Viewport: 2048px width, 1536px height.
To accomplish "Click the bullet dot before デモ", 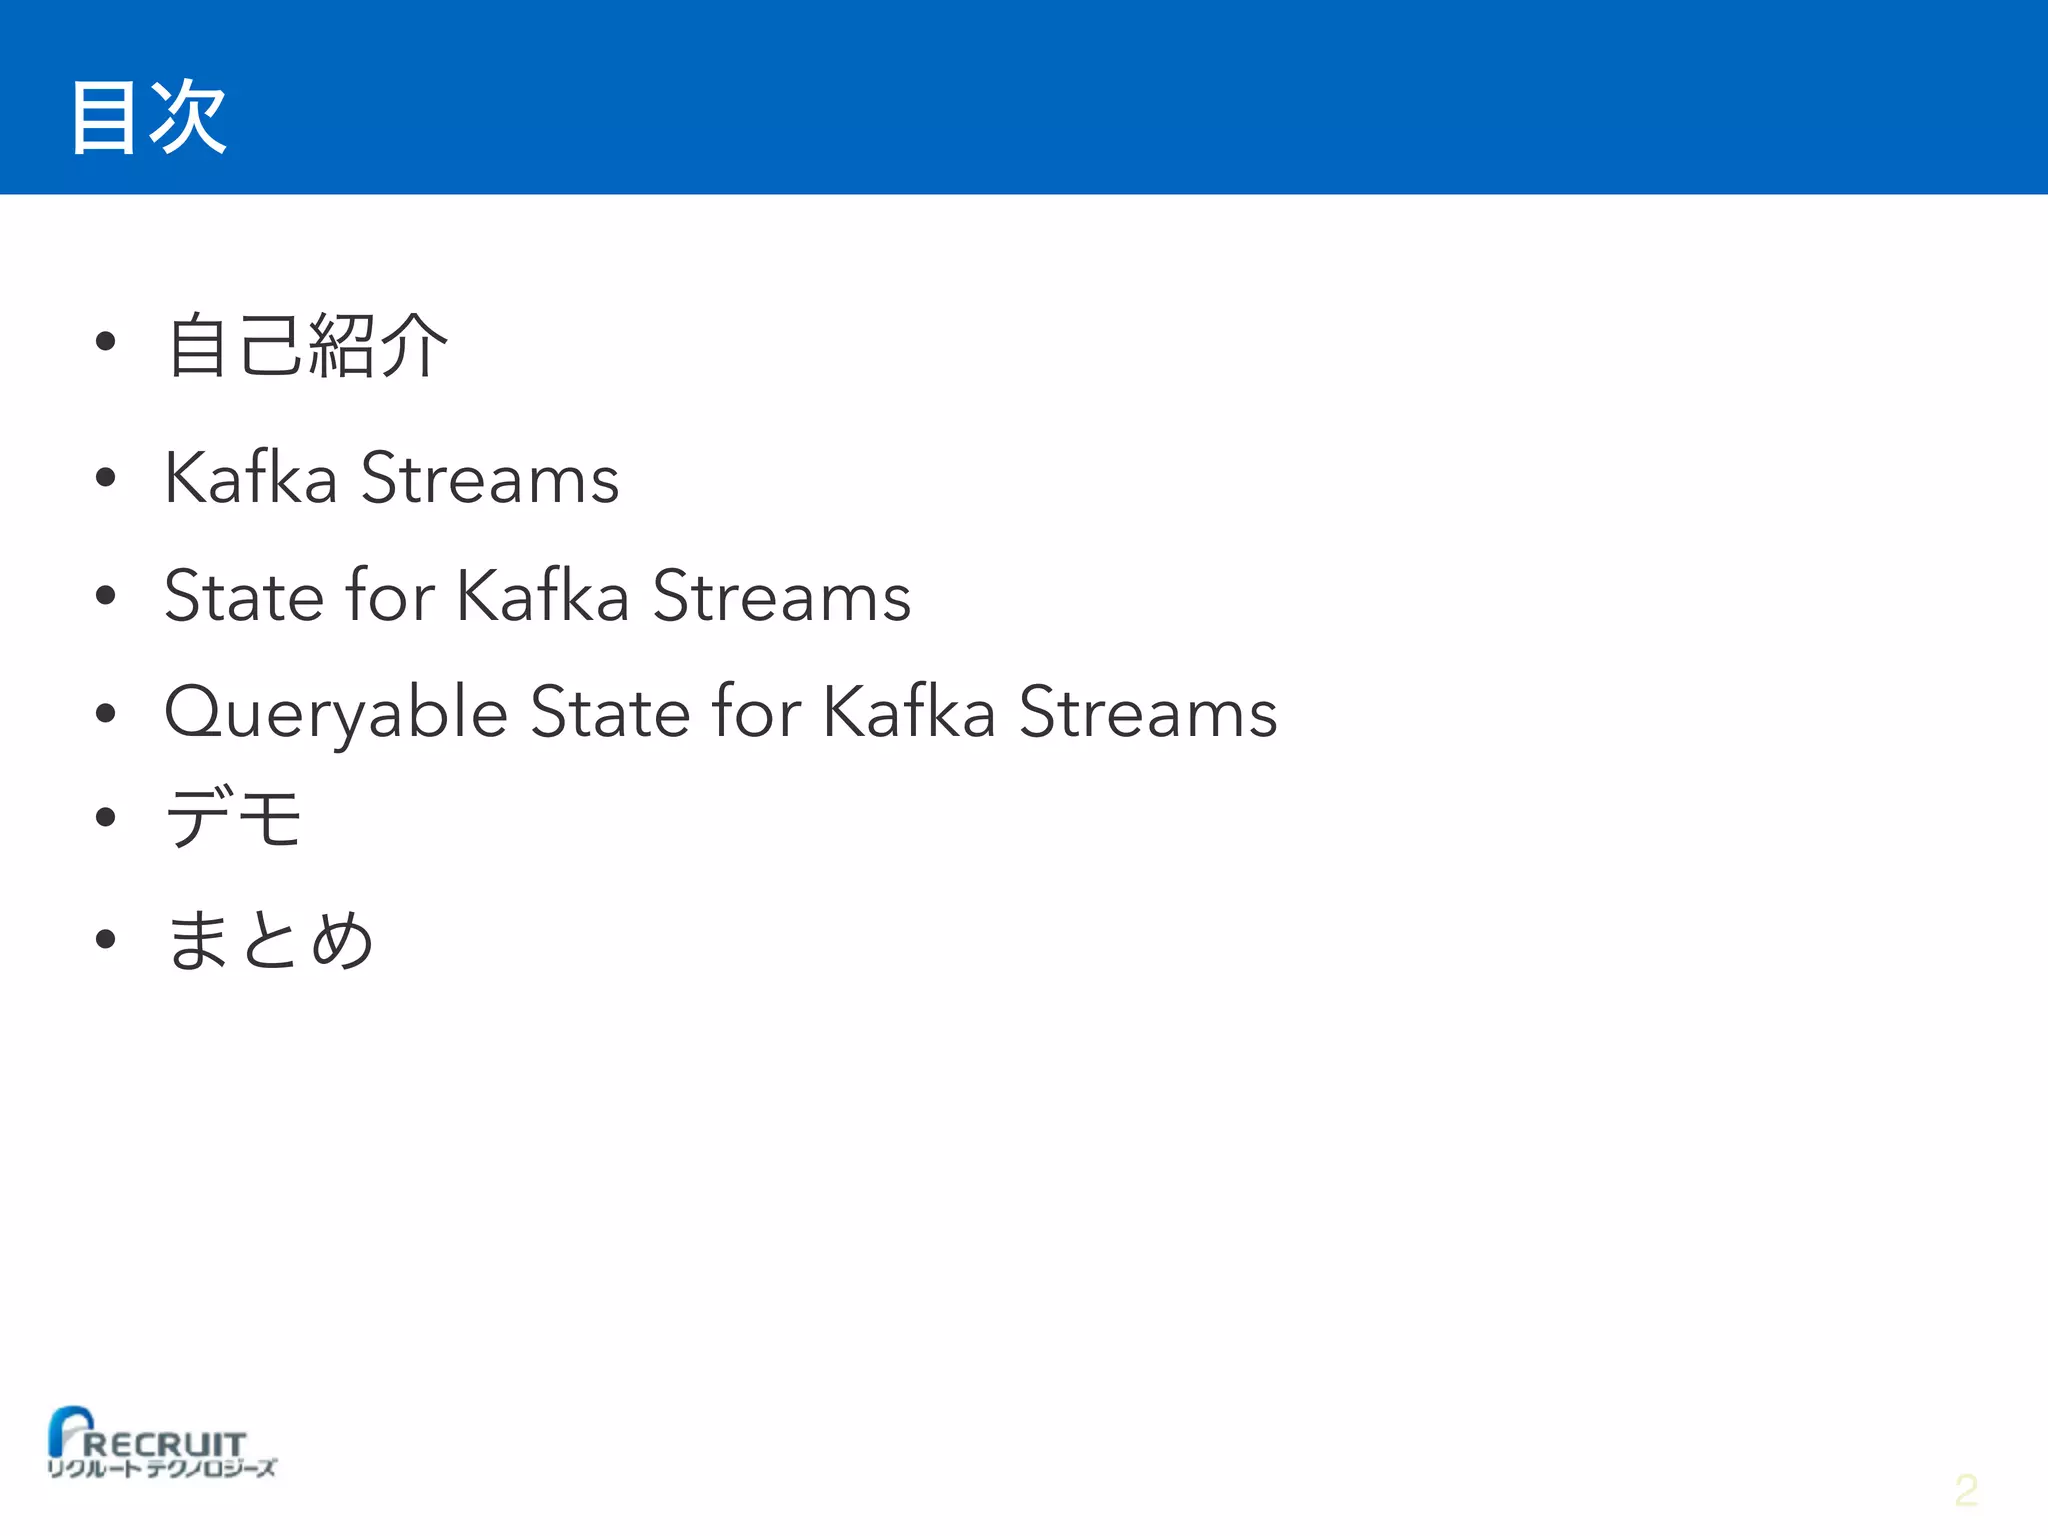I will point(106,818).
